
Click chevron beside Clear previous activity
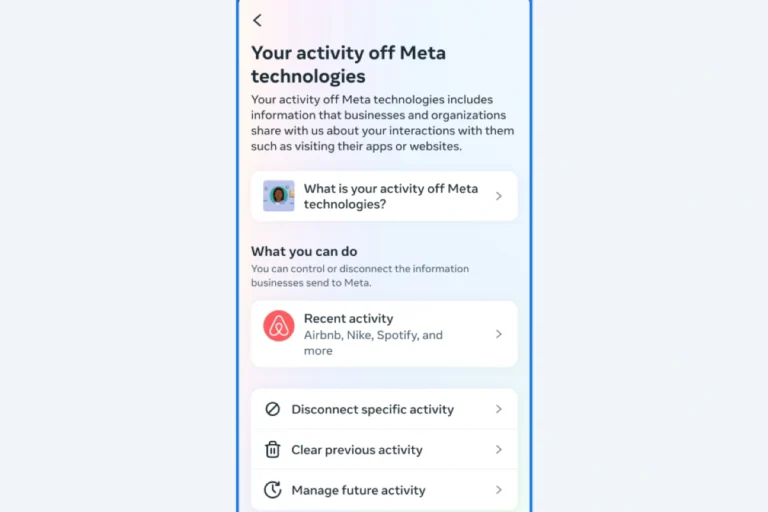tap(499, 449)
